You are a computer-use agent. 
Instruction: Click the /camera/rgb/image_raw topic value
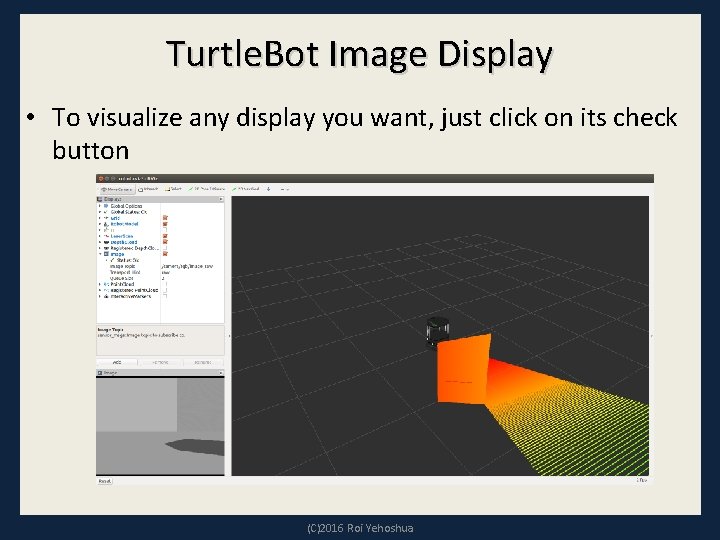point(187,266)
